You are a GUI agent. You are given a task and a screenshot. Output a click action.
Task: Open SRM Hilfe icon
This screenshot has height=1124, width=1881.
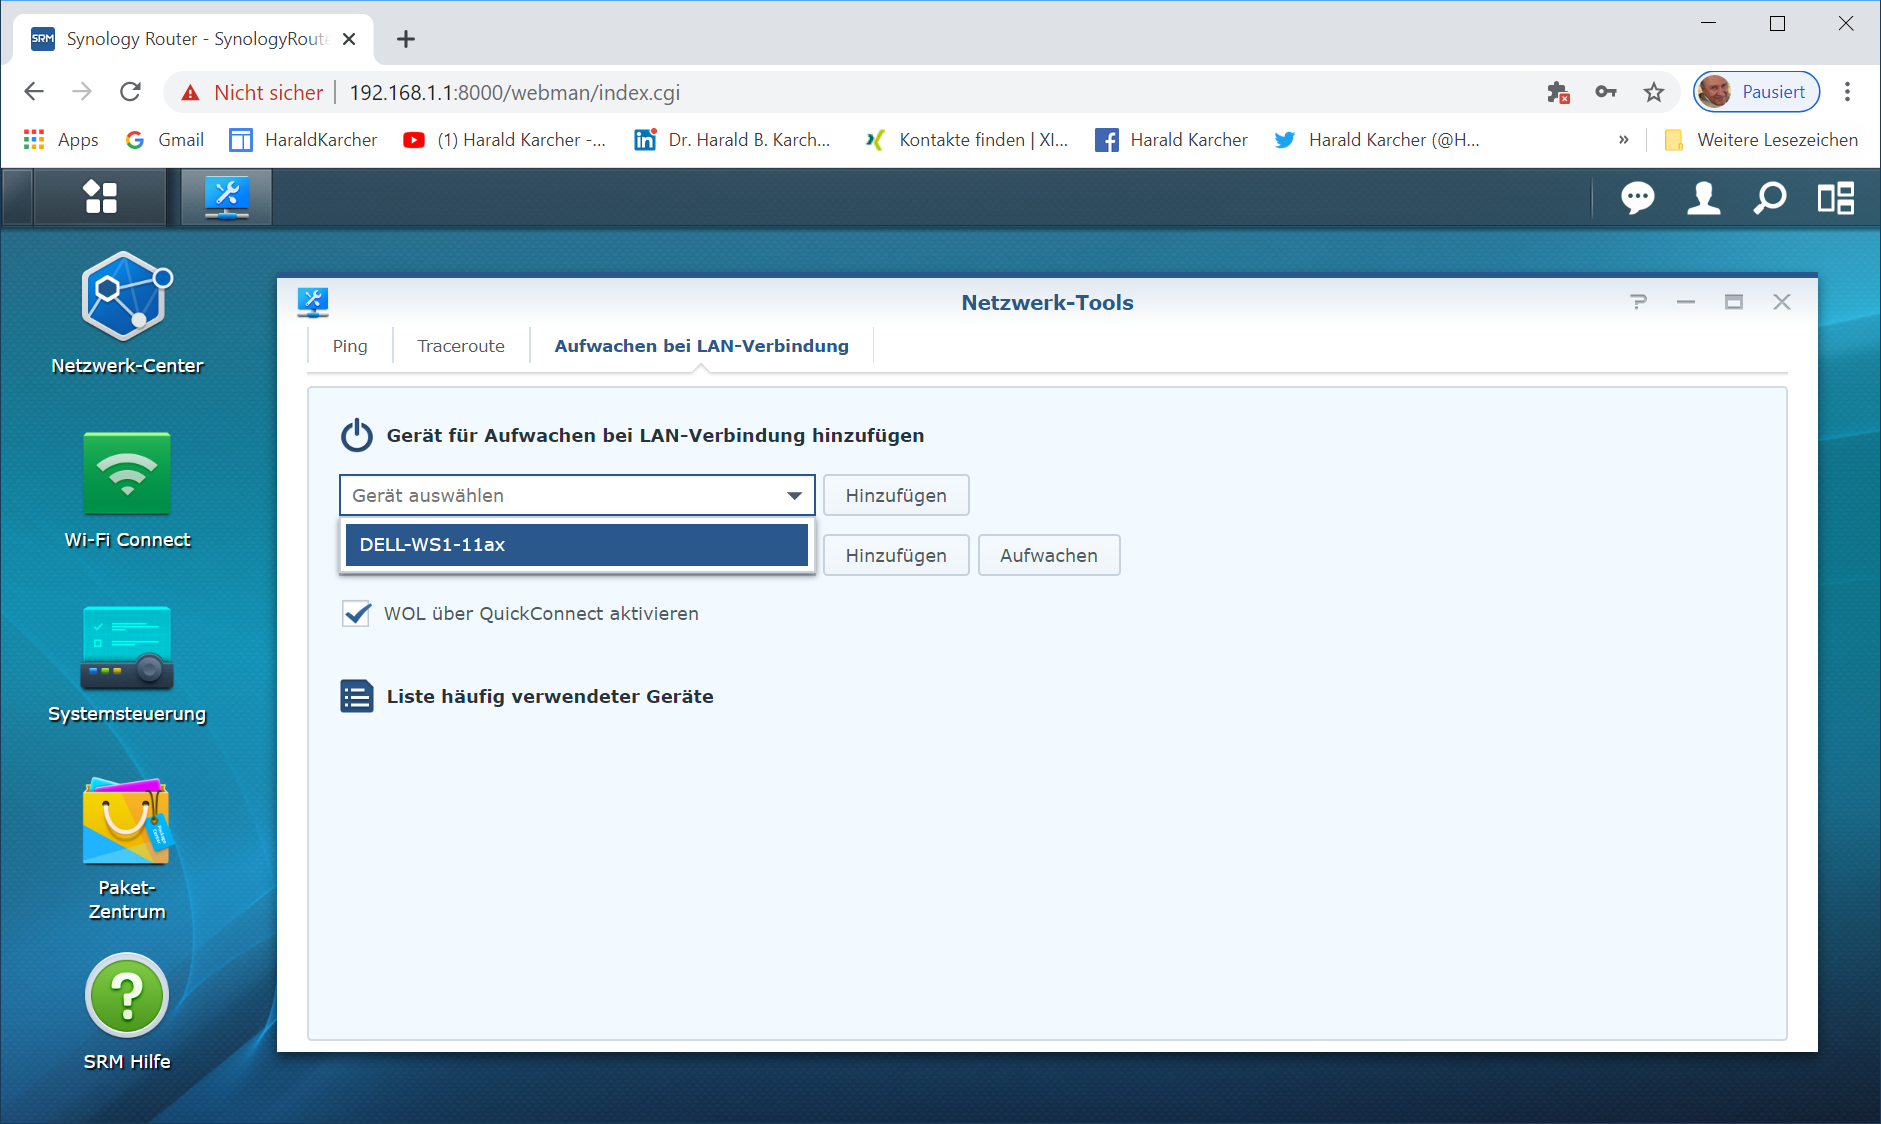[x=127, y=996]
